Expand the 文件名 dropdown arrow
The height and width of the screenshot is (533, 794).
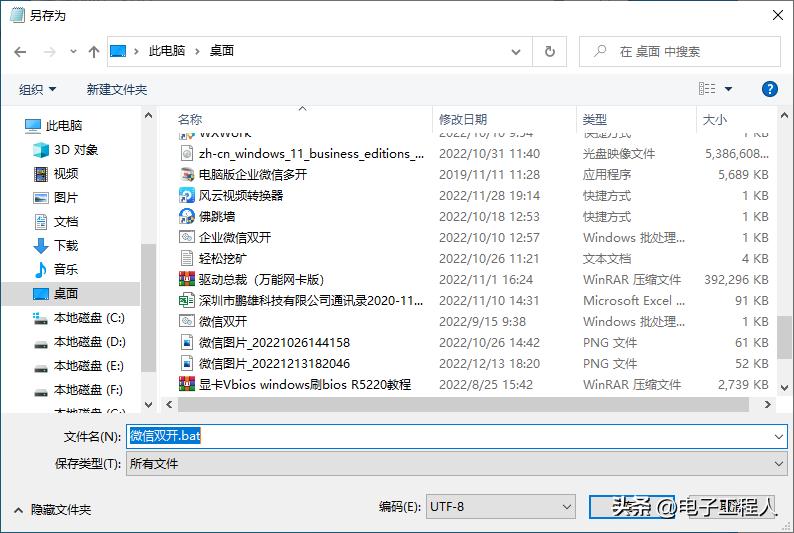coord(779,436)
